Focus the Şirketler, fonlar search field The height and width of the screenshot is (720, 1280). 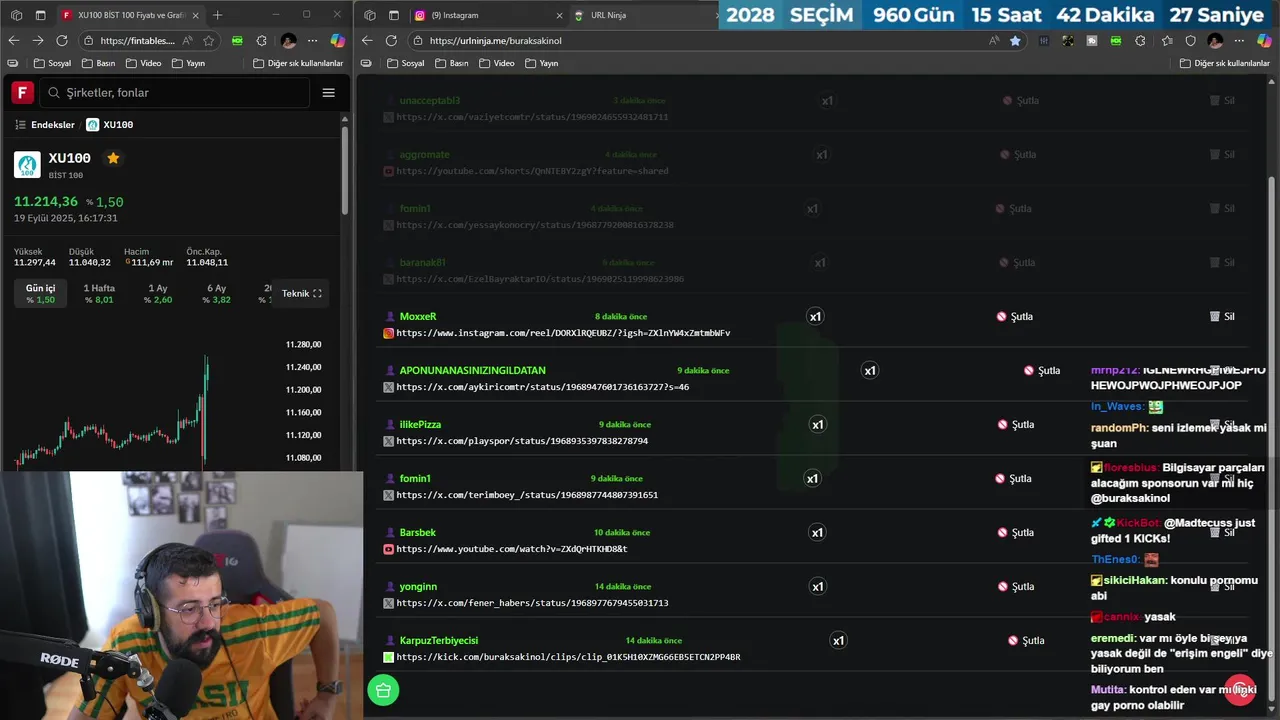[175, 93]
